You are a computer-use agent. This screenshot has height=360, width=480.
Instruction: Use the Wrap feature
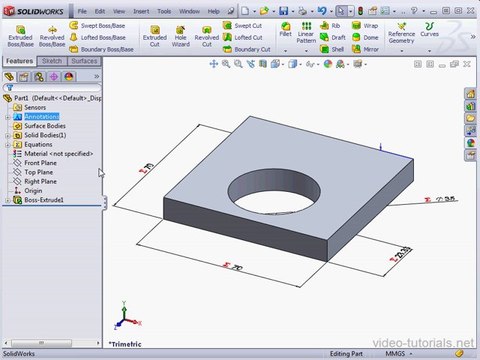(365, 26)
